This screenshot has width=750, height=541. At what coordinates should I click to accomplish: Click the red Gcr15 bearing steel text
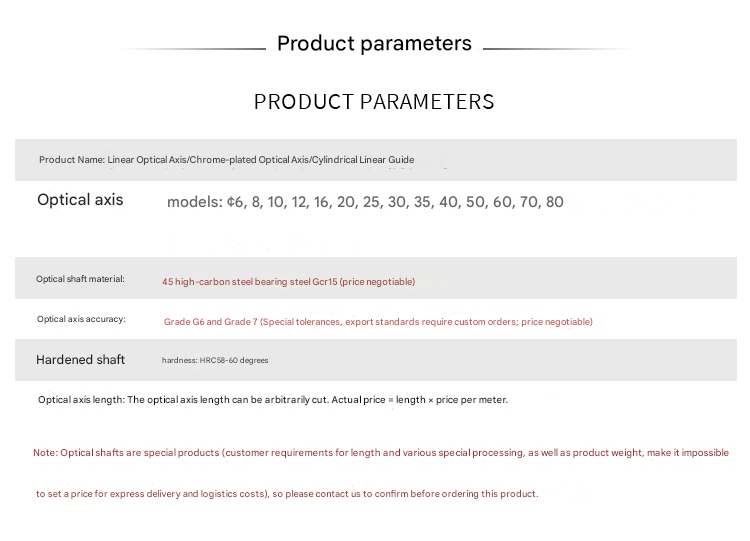(288, 282)
